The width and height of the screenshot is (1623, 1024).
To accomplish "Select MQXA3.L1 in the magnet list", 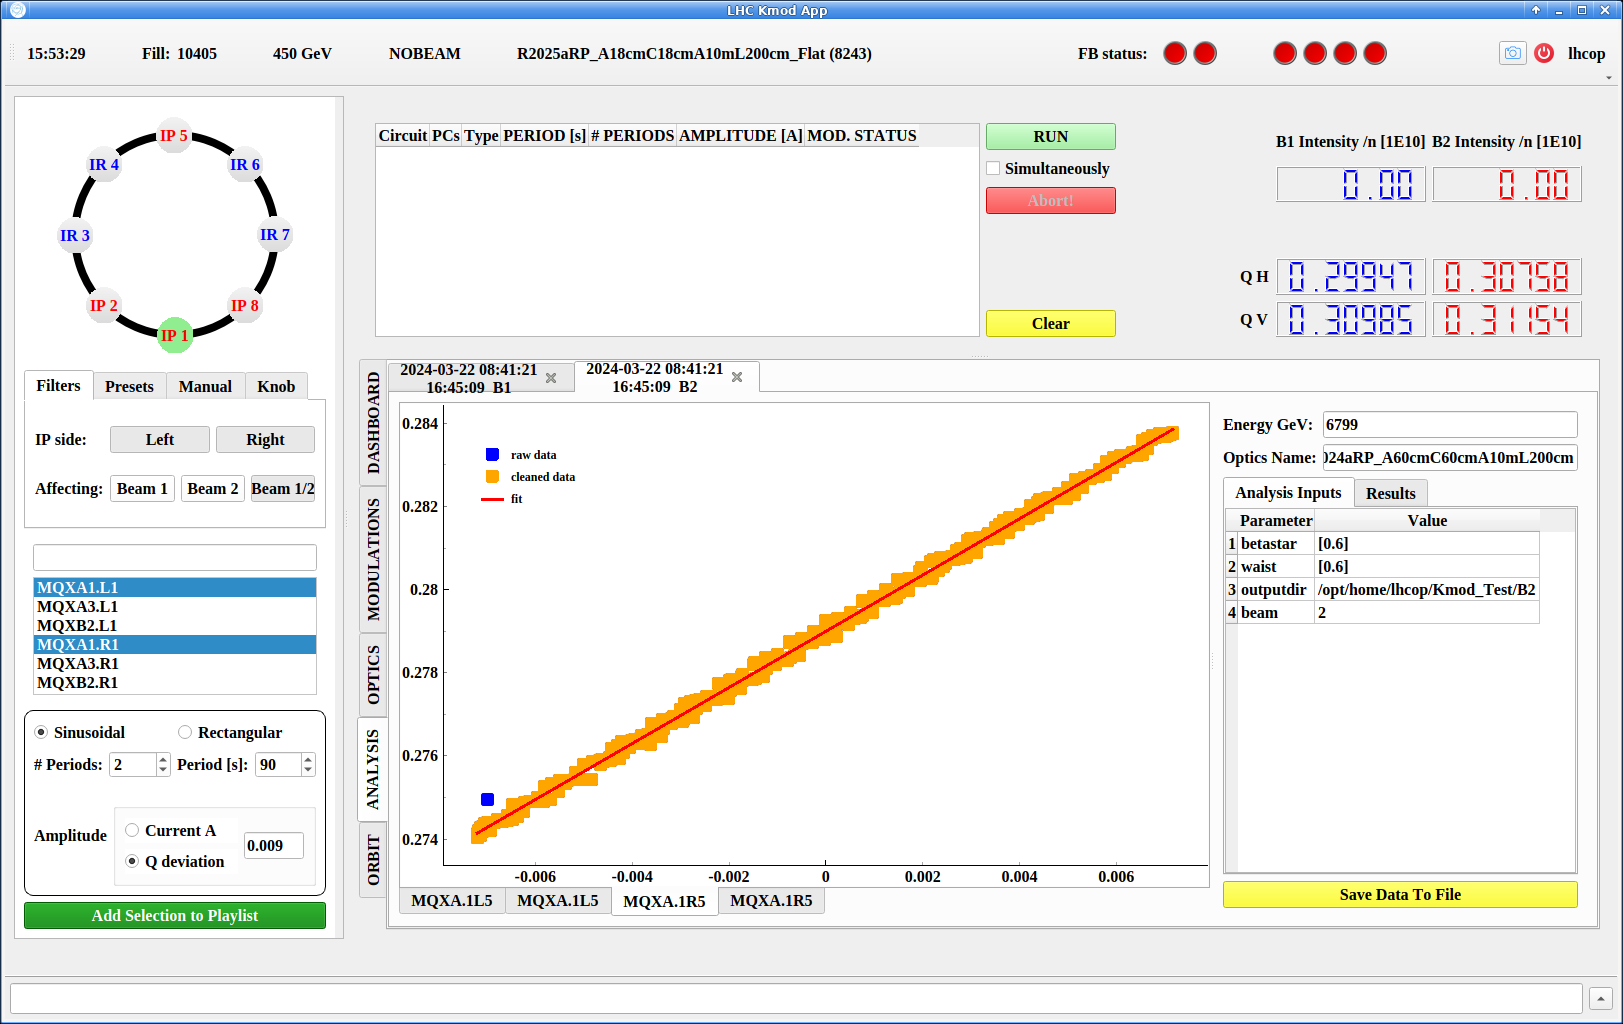I will [175, 606].
